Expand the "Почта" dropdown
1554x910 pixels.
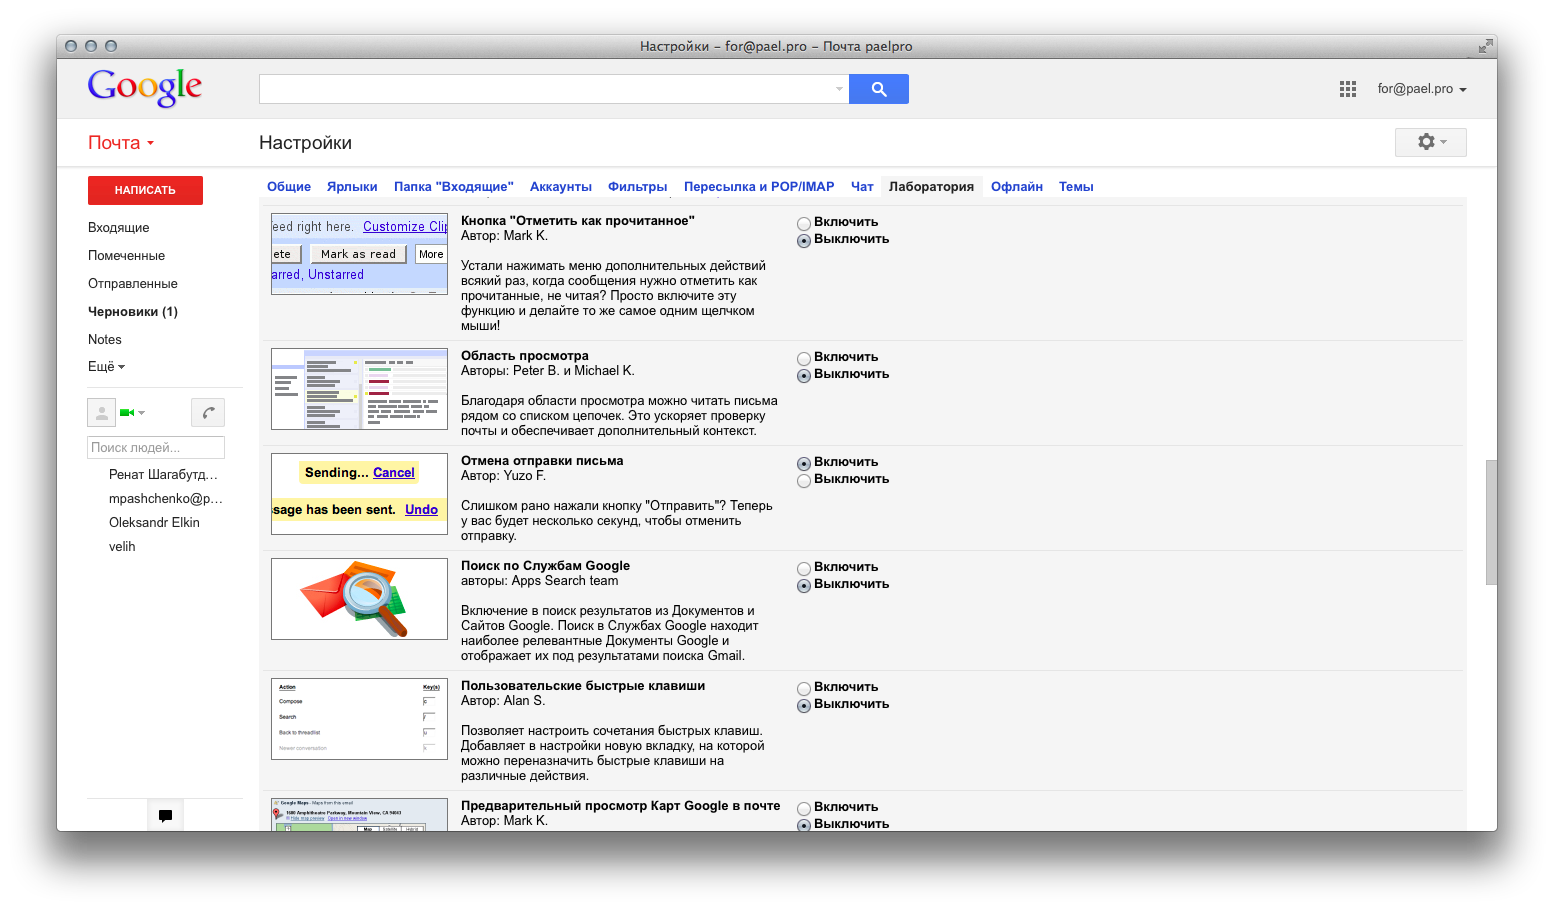click(121, 143)
